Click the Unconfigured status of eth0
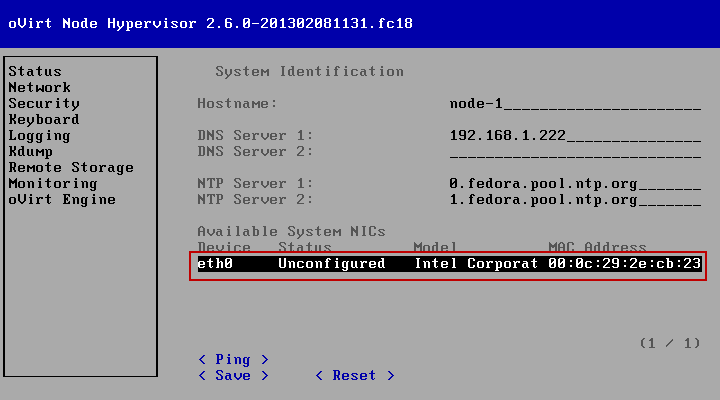The height and width of the screenshot is (400, 720). point(332,264)
